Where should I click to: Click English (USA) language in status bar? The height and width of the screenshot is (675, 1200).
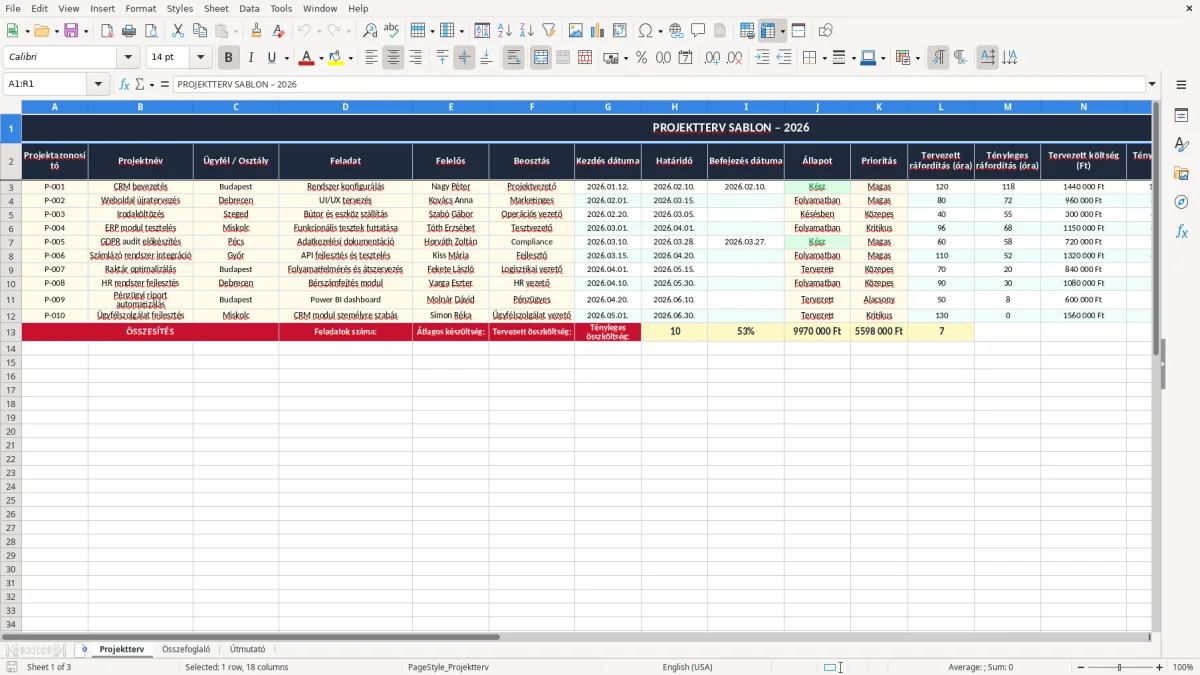(687, 667)
